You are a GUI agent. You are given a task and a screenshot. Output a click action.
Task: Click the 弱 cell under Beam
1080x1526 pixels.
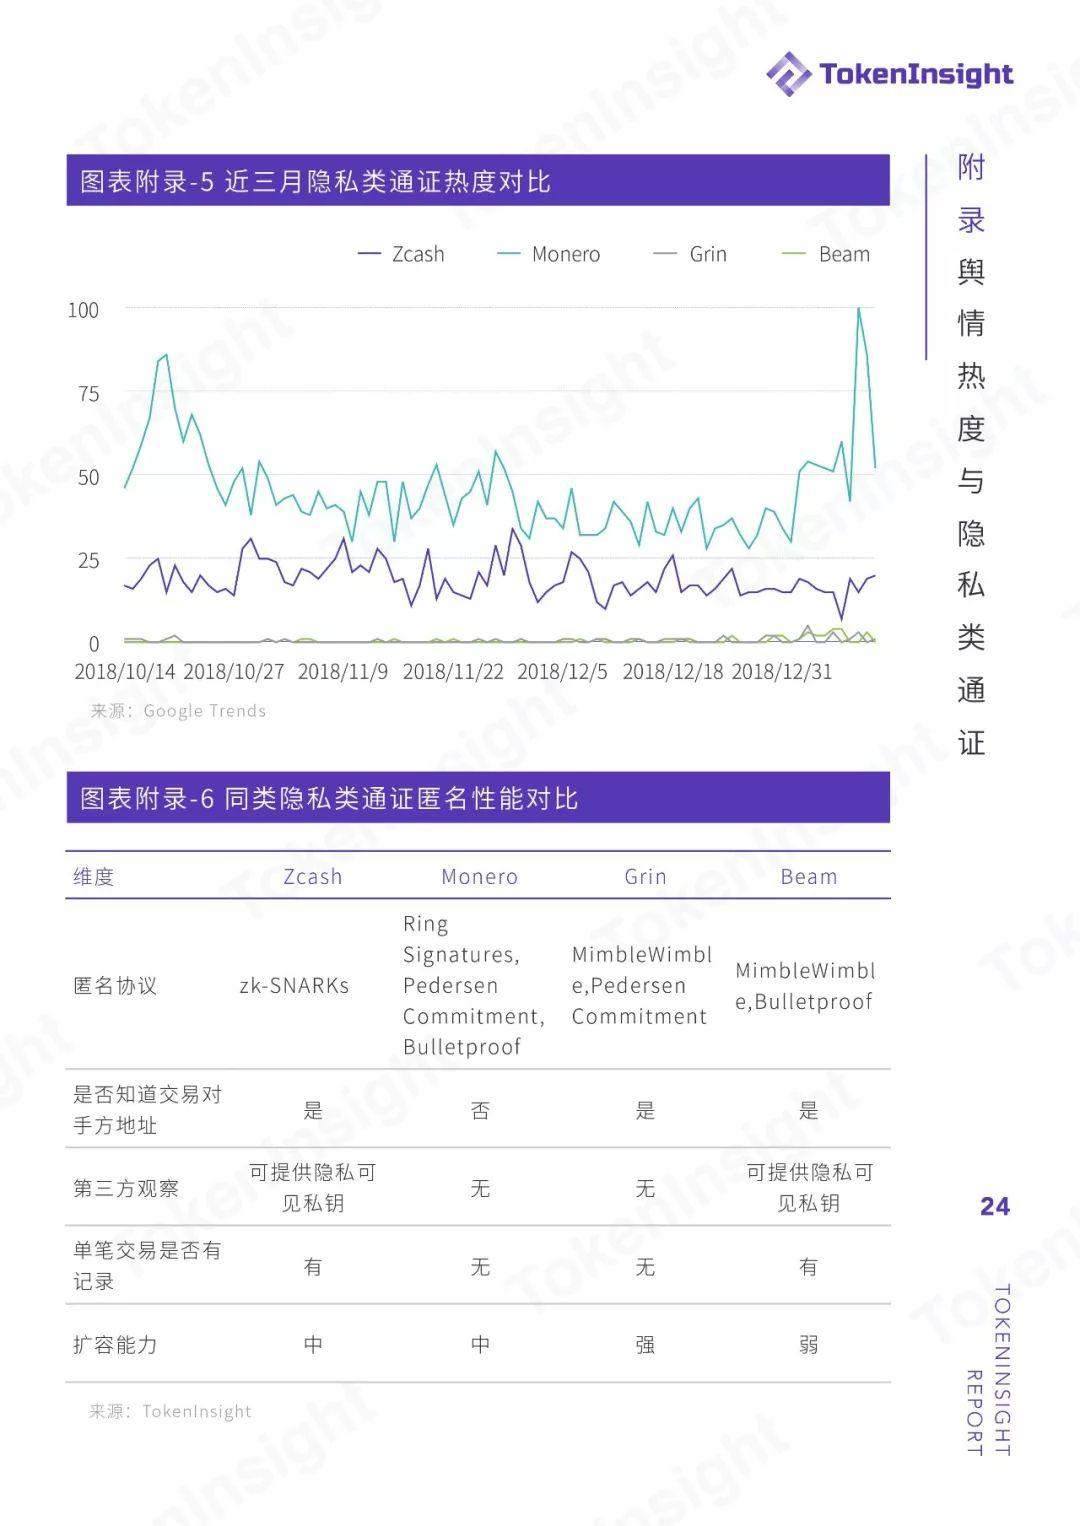[809, 1345]
